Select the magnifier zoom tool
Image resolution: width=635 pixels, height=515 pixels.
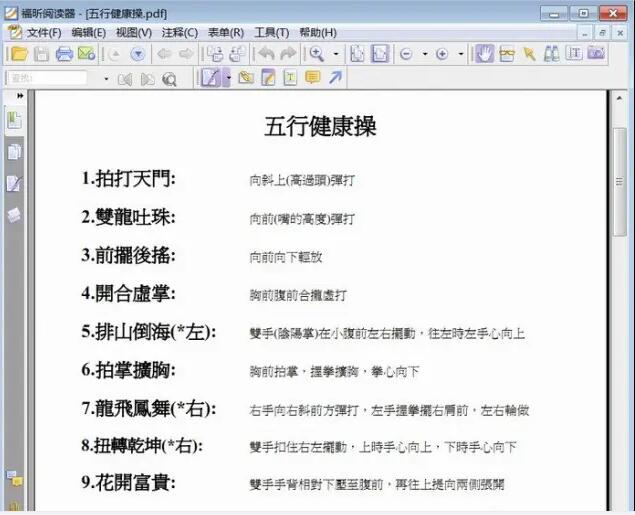[x=316, y=54]
